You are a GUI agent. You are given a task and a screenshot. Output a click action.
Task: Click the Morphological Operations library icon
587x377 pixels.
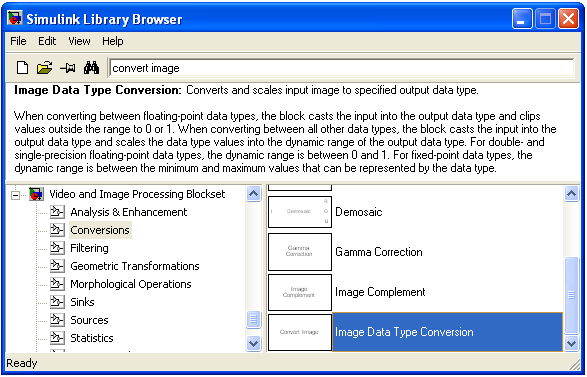(57, 284)
